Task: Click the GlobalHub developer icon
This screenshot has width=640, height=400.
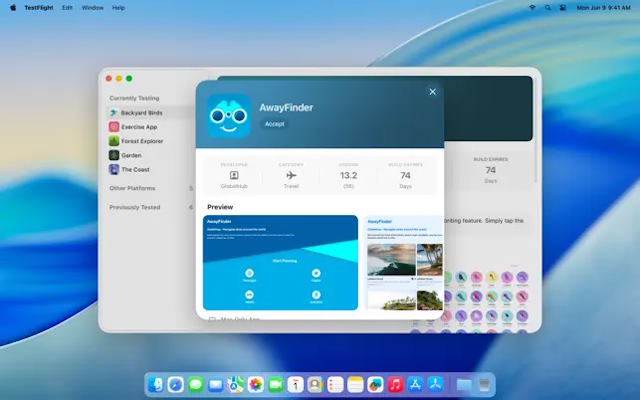Action: click(235, 175)
